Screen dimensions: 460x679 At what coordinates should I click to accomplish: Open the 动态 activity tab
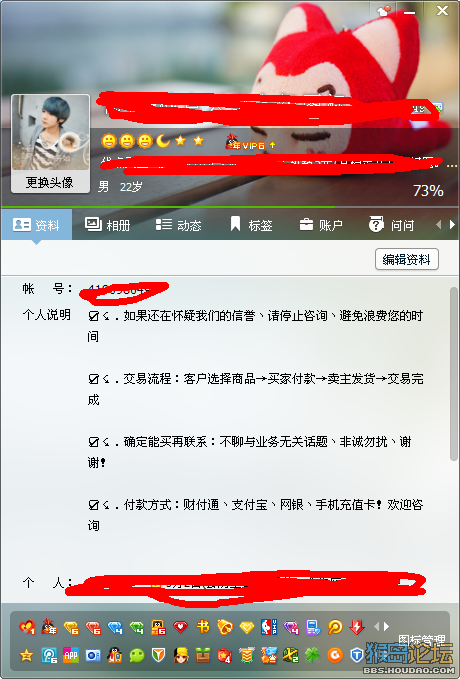[178, 225]
